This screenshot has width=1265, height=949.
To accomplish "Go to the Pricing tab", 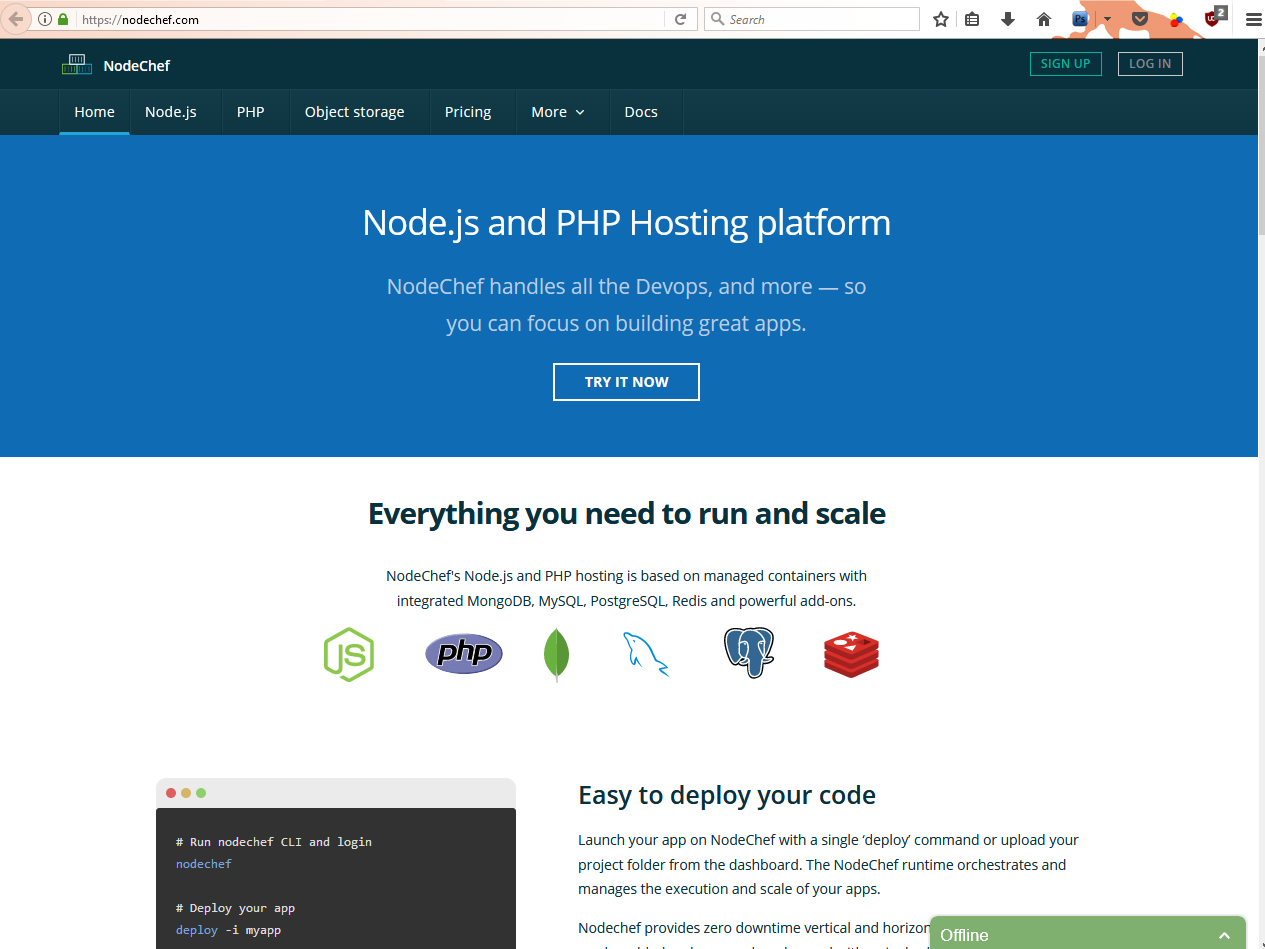I will point(468,112).
